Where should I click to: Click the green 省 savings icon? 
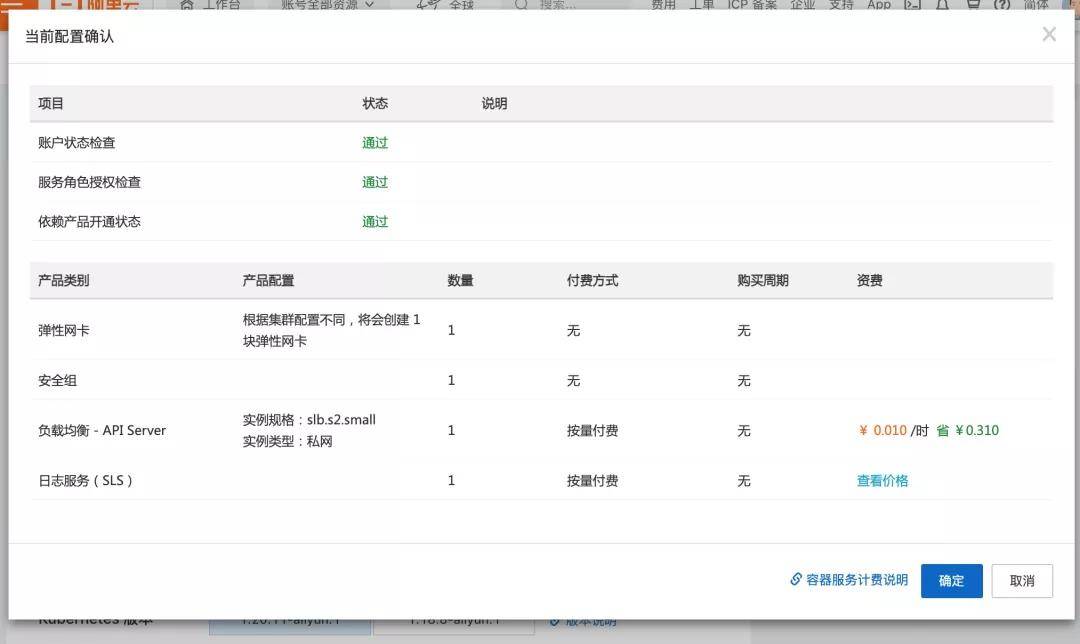942,430
